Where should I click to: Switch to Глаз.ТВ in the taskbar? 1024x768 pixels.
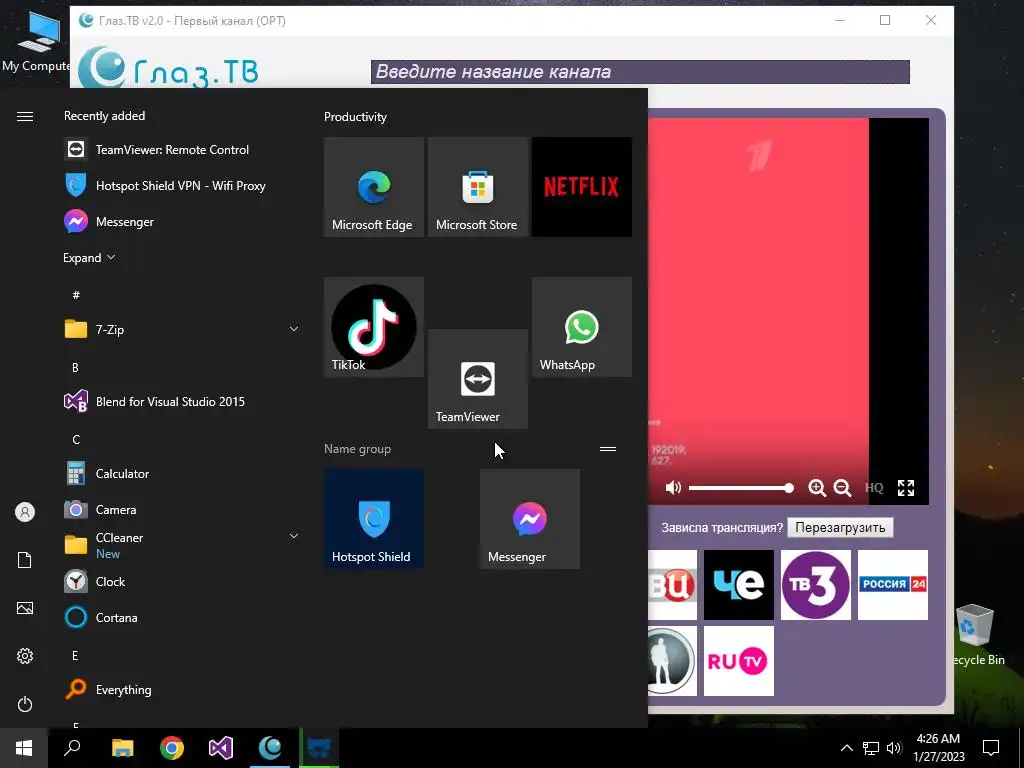pos(270,748)
